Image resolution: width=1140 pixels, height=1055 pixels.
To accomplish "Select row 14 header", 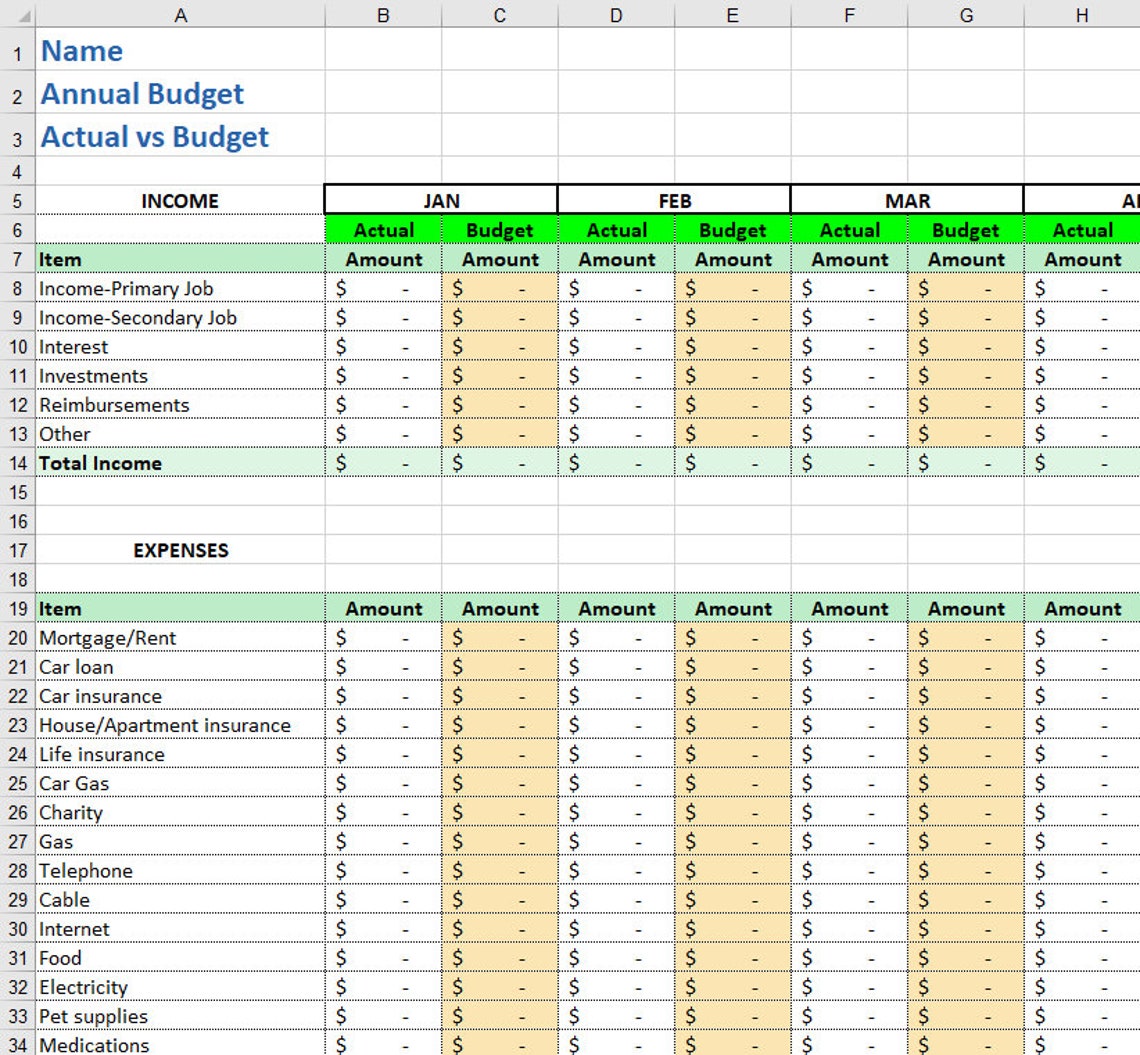I will point(17,462).
